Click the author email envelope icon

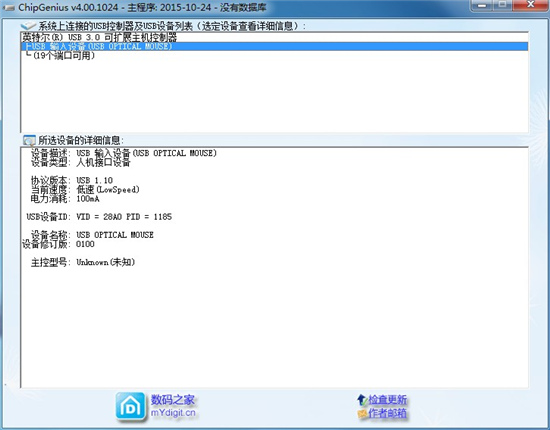point(362,414)
